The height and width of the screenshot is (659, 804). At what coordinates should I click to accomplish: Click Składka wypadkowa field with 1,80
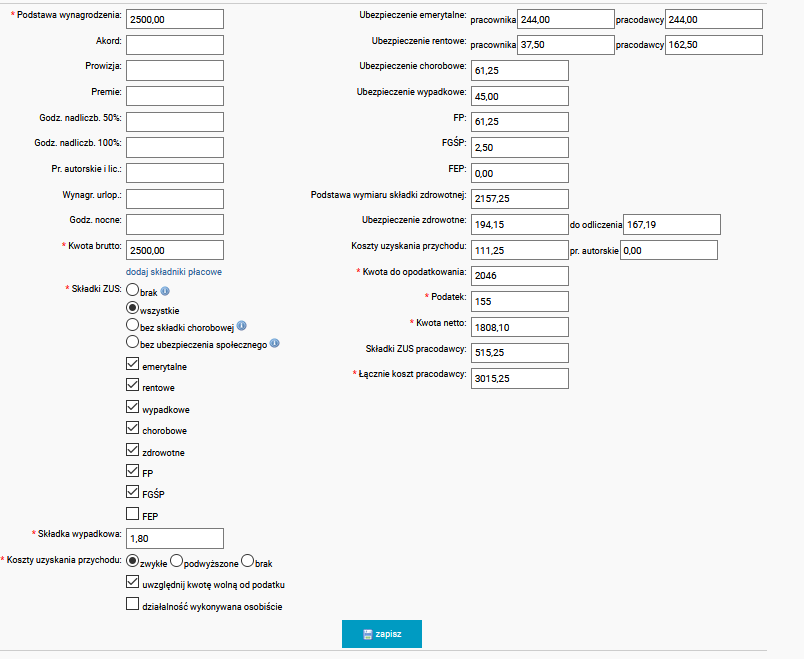[175, 538]
